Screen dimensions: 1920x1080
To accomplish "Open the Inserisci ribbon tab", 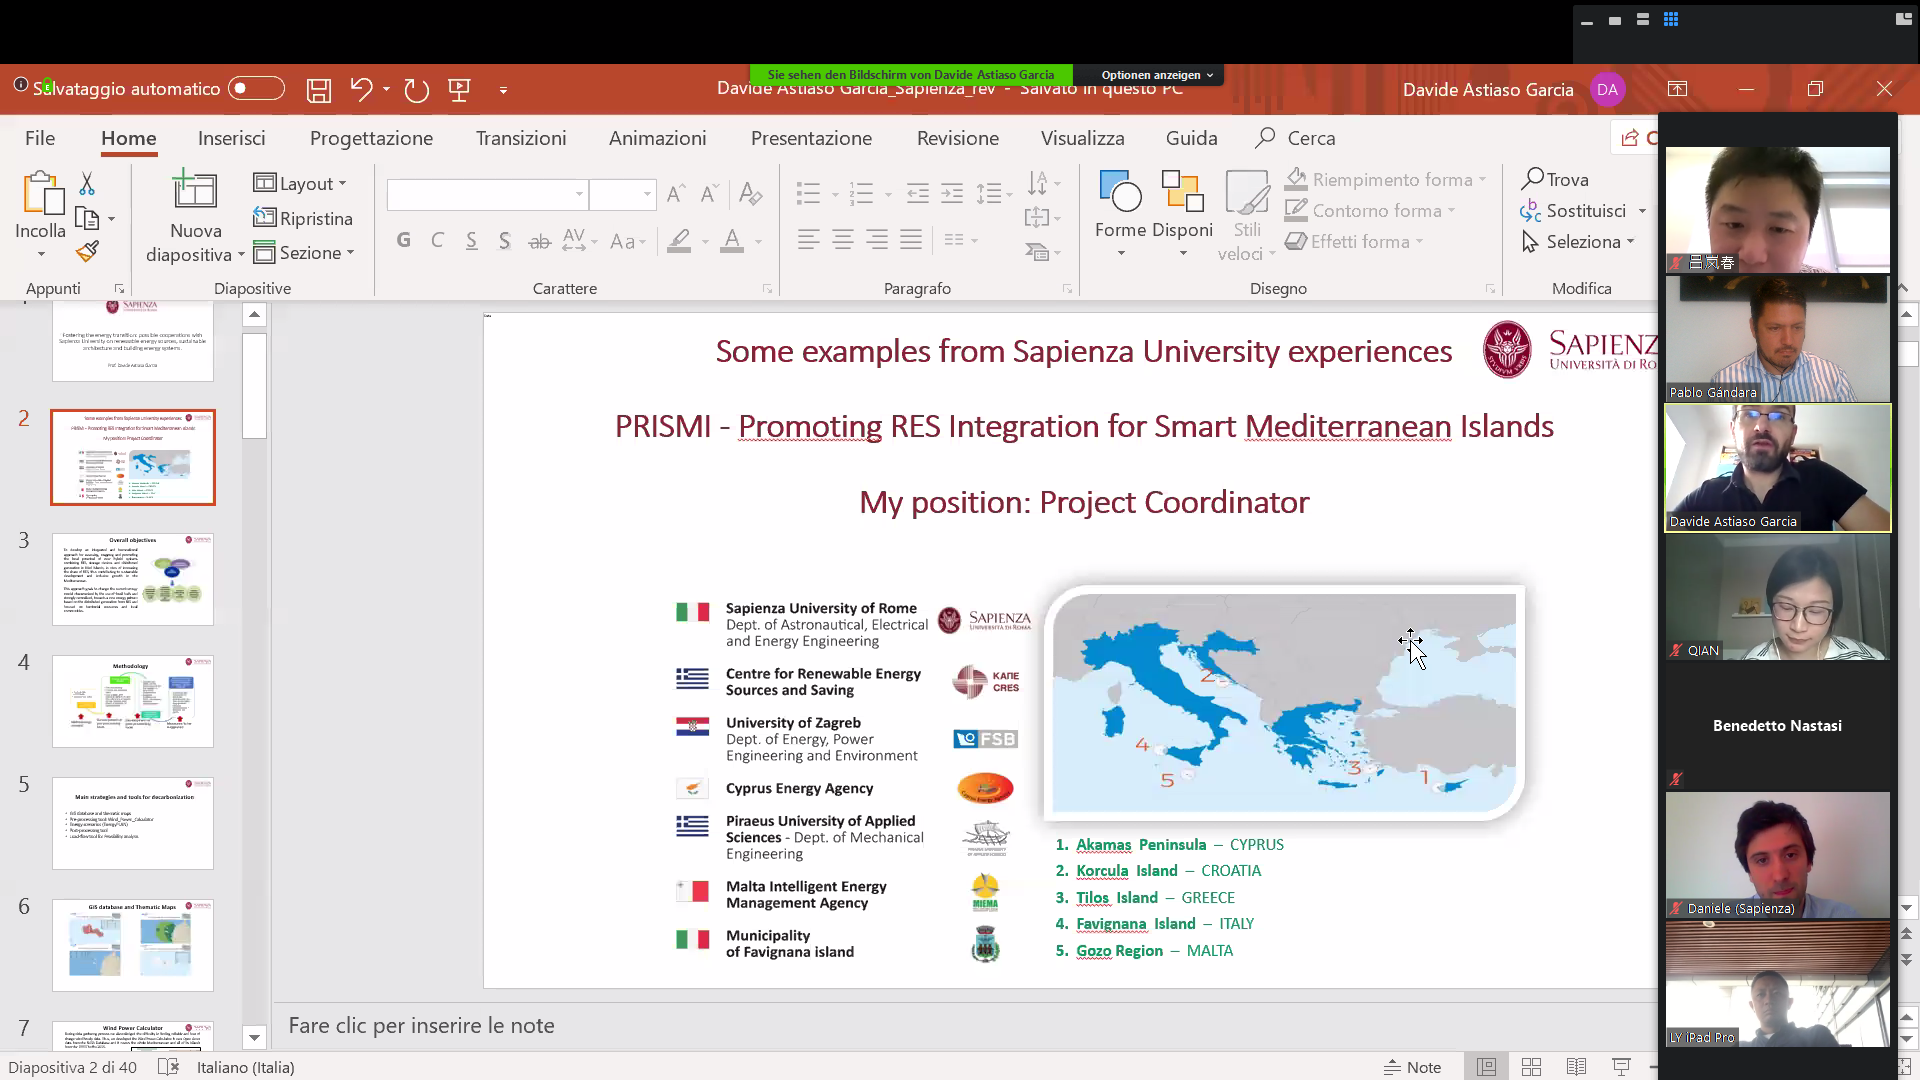I will (x=231, y=138).
